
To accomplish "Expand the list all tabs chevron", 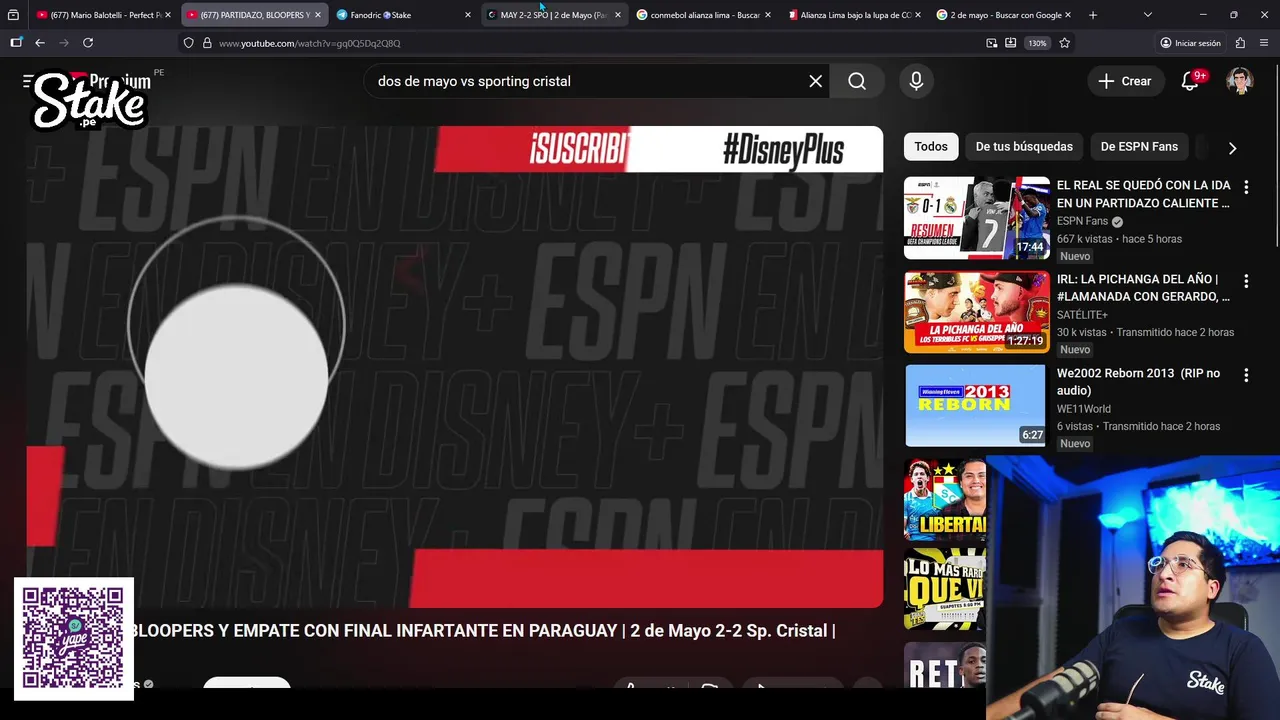I will click(x=1147, y=15).
